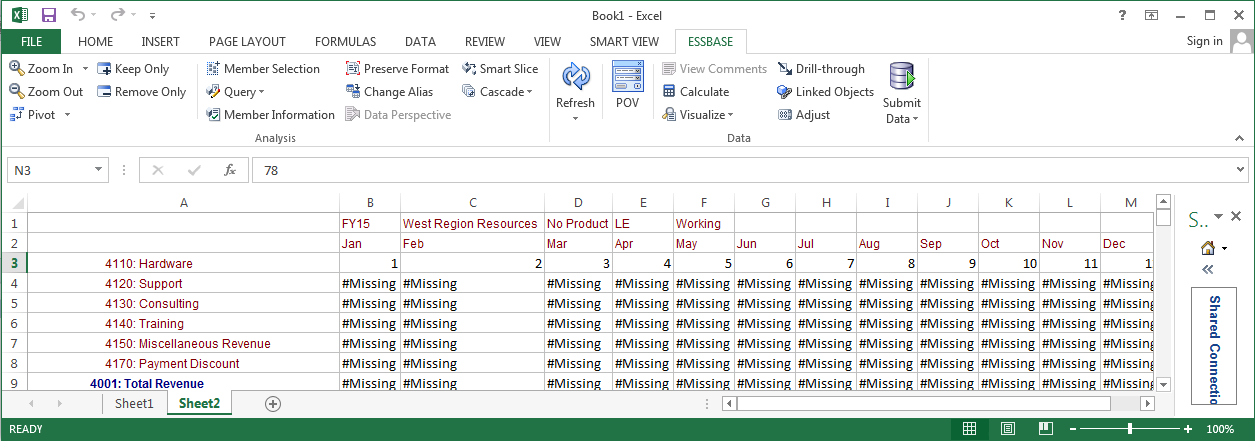Switch to Page Break Preview
The image size is (1255, 441).
point(1046,429)
